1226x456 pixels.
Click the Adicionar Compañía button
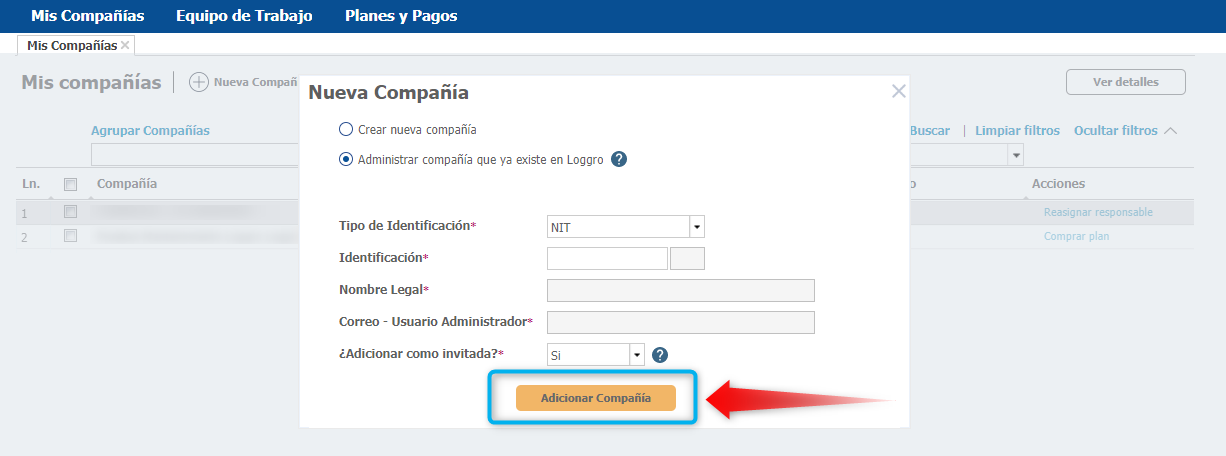coord(596,398)
